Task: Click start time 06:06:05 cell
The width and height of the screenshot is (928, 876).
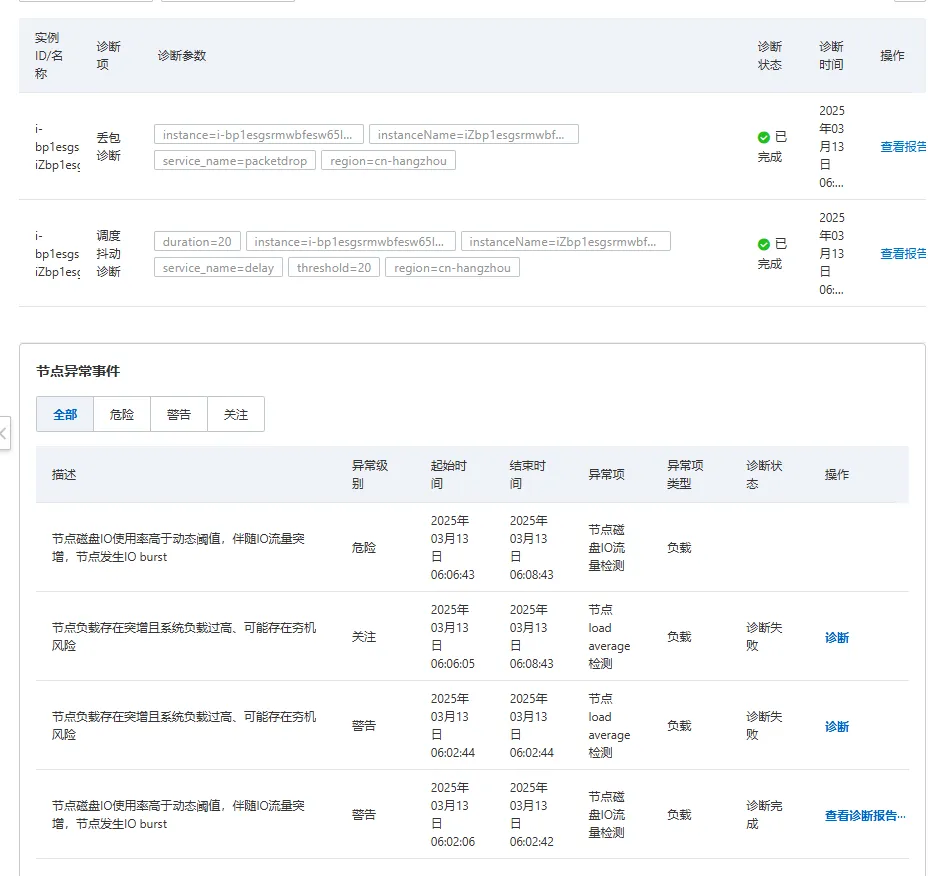Action: 452,637
